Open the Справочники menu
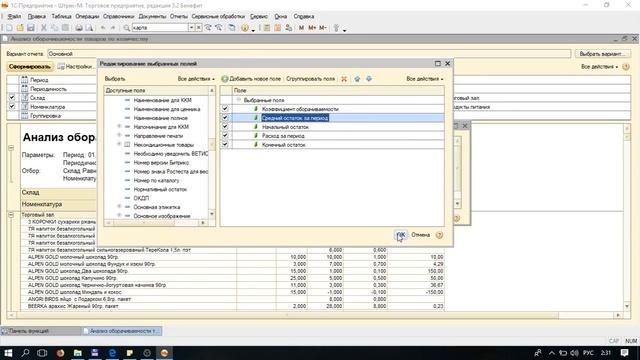 (118, 17)
